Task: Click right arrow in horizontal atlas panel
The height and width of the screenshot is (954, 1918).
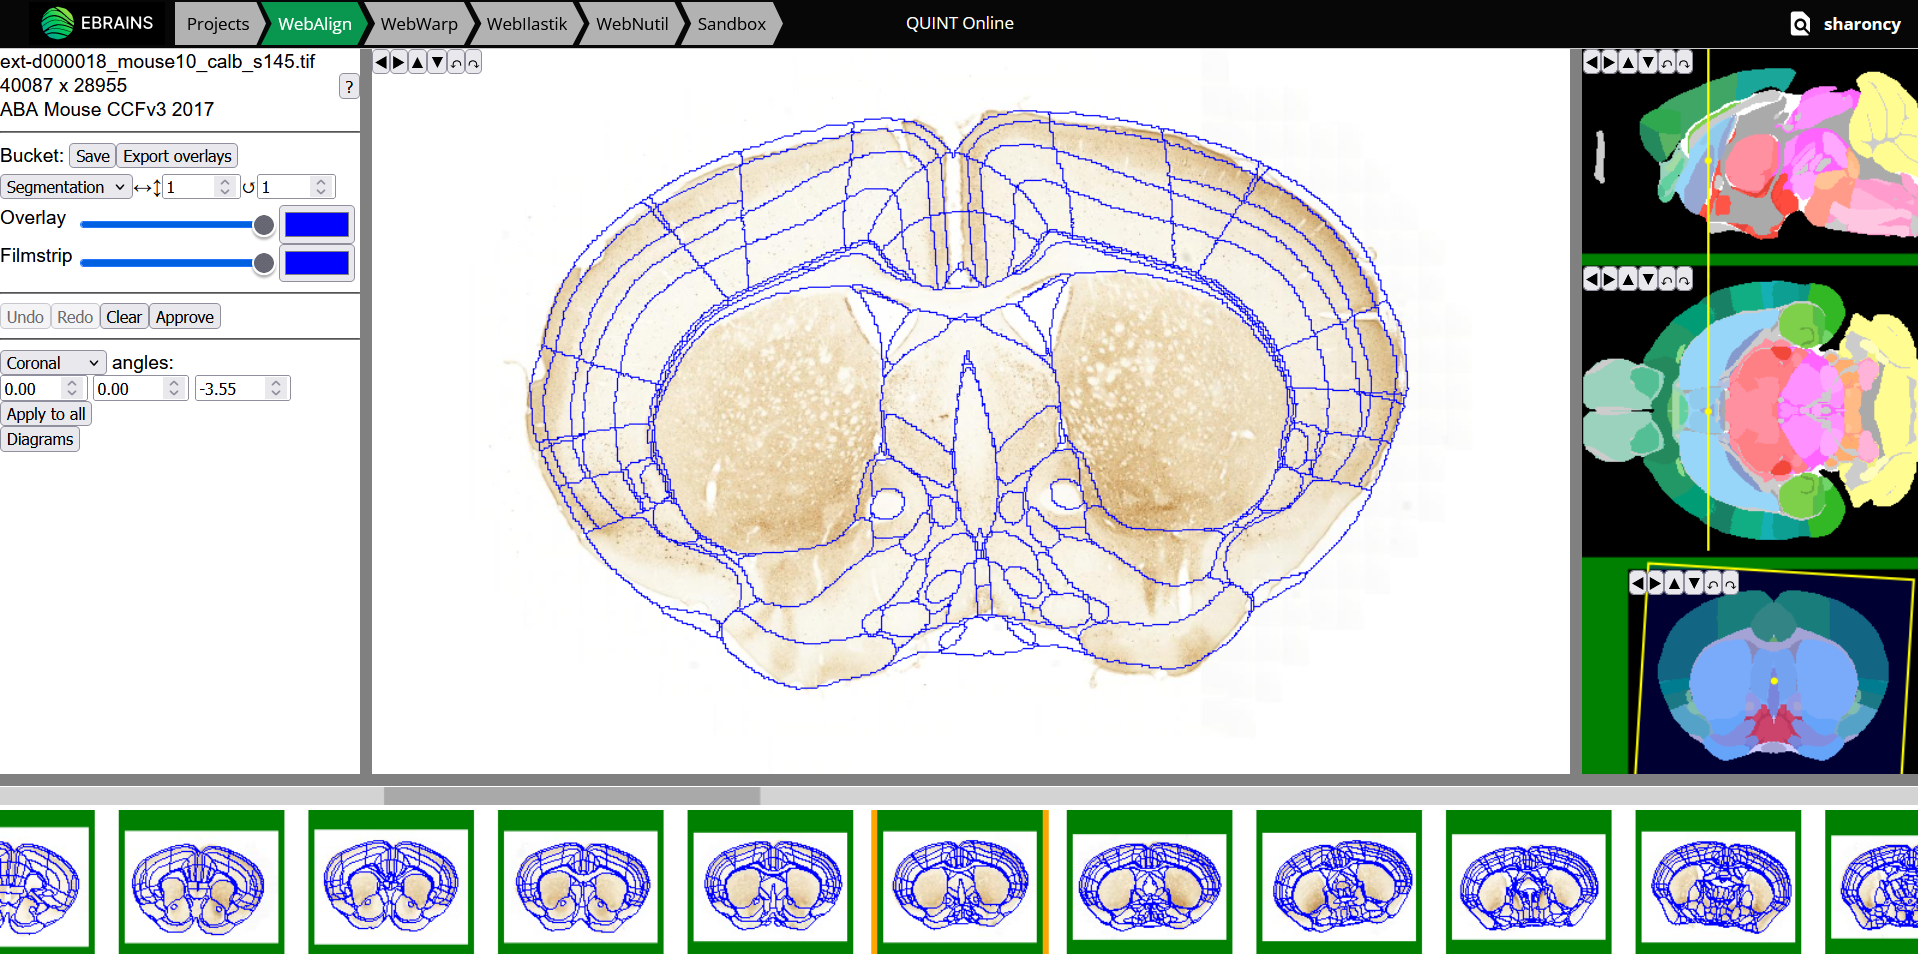Action: click(1610, 280)
